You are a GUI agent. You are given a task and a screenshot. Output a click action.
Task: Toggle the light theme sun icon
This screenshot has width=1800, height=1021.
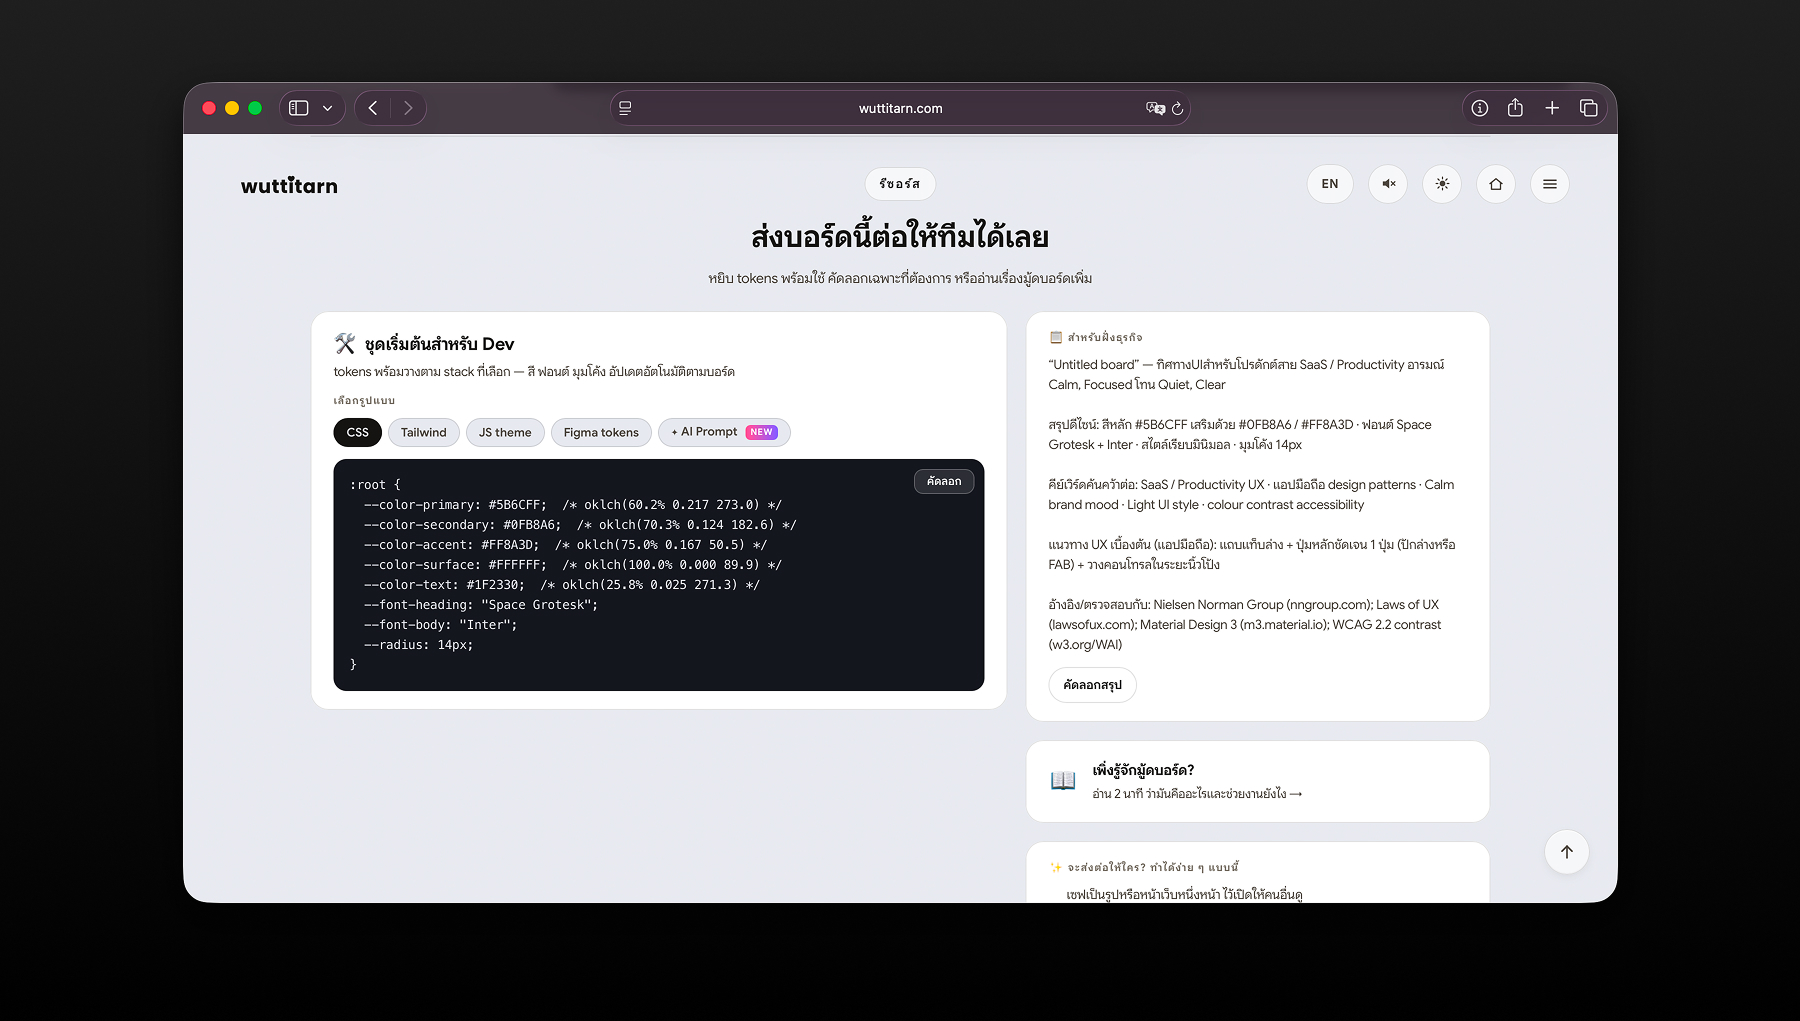1442,184
